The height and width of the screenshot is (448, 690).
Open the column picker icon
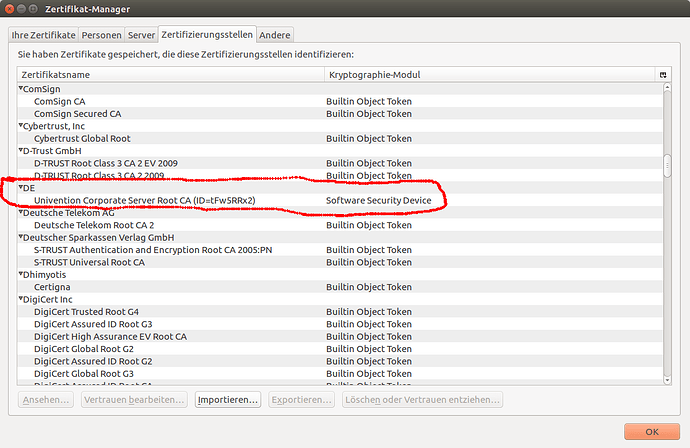point(662,75)
